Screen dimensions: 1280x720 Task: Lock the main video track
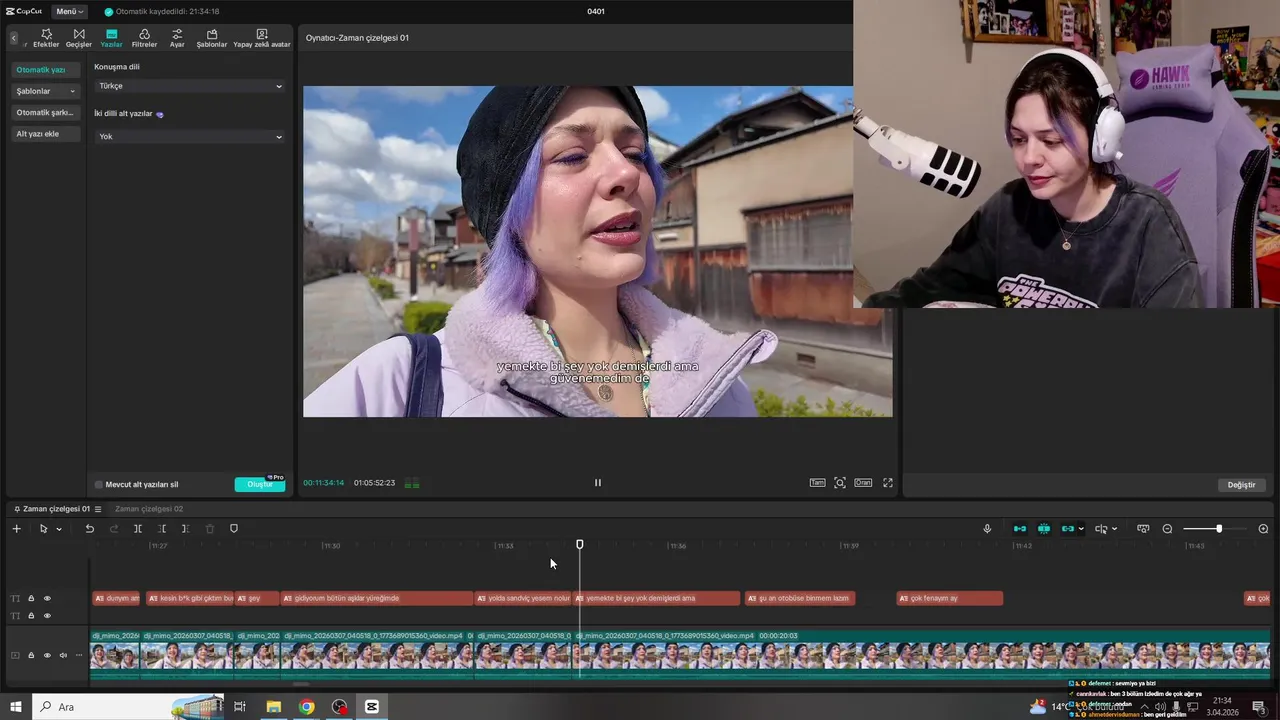(x=31, y=656)
